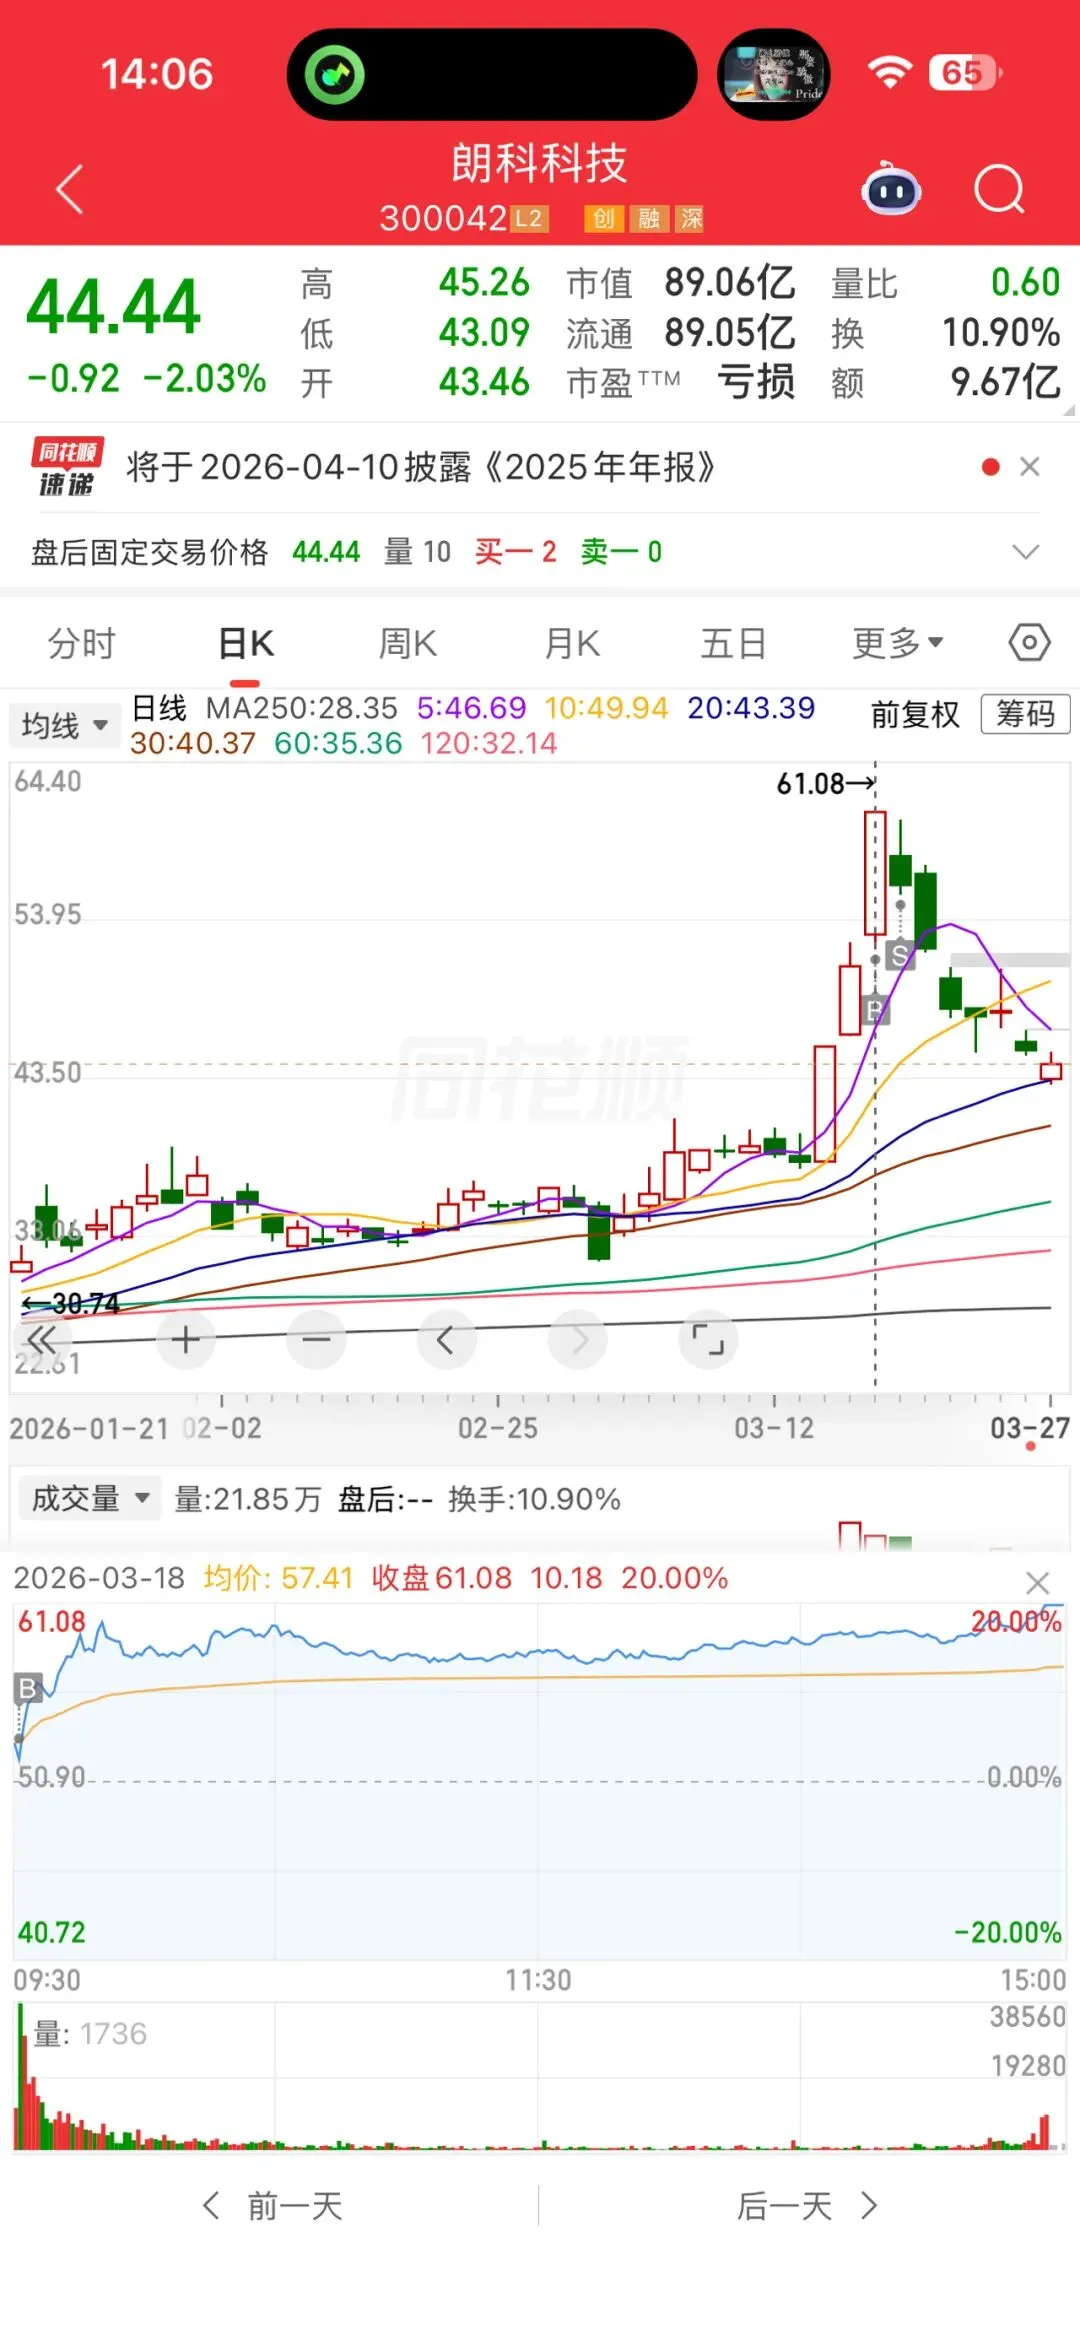Tap the Wi-Fi status icon
Viewport: 1080px width, 2341px height.
point(889,72)
